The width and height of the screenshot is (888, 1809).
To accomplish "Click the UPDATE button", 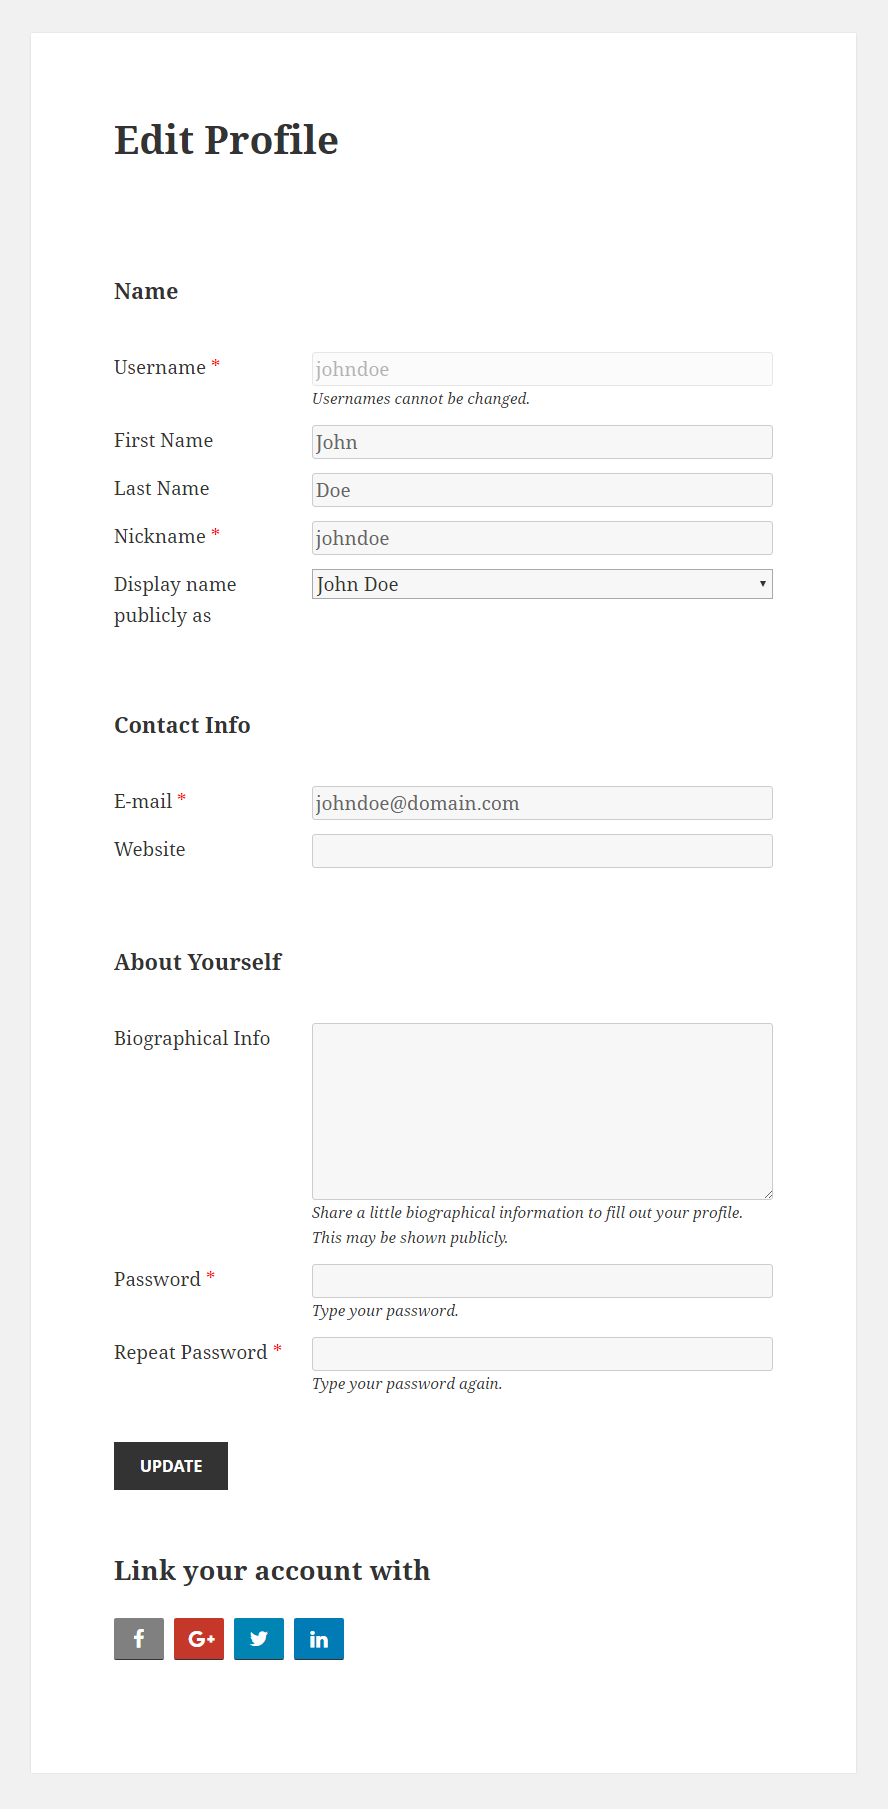I will point(171,1466).
